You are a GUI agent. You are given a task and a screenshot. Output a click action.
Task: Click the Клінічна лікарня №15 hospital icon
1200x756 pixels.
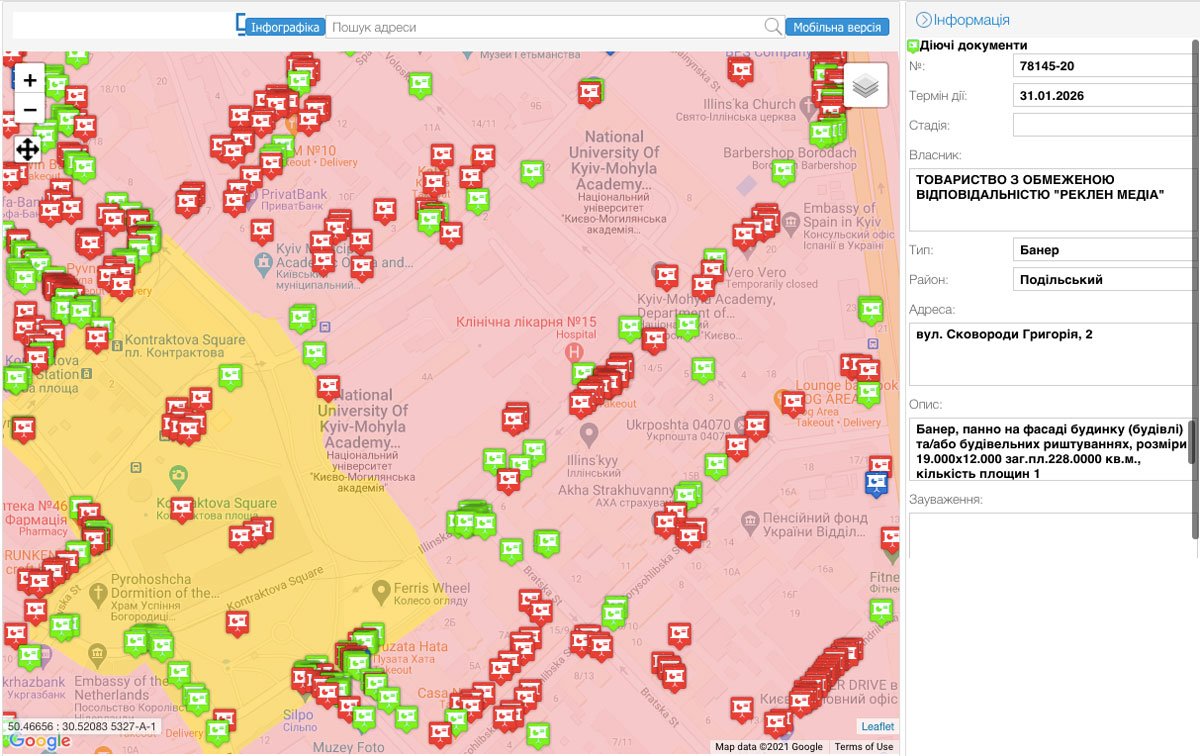[573, 353]
